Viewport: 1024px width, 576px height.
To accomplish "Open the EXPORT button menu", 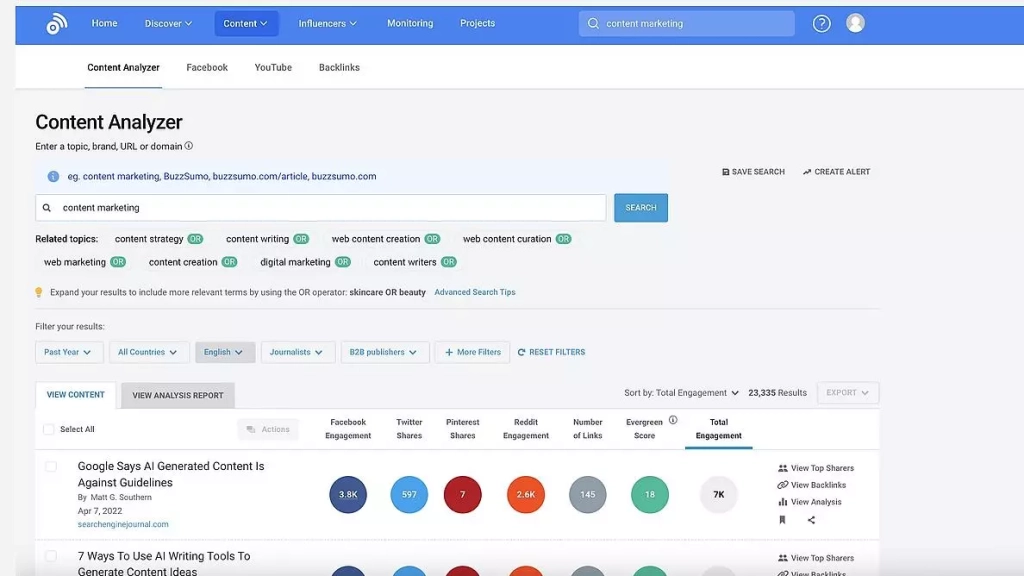I will pyautogui.click(x=848, y=392).
